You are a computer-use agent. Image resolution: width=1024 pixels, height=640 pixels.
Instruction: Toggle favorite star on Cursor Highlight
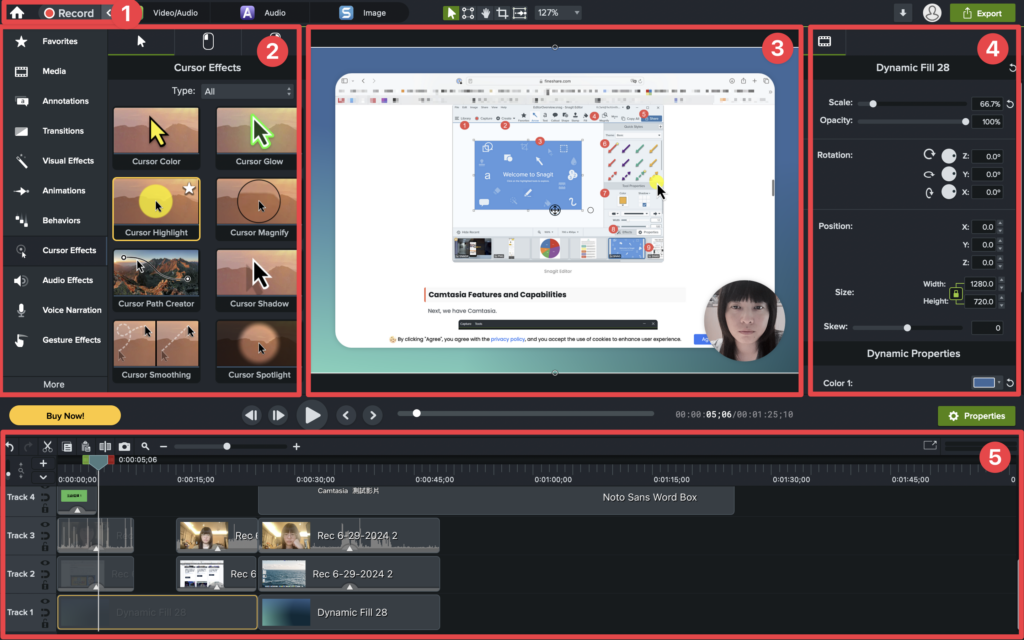189,189
